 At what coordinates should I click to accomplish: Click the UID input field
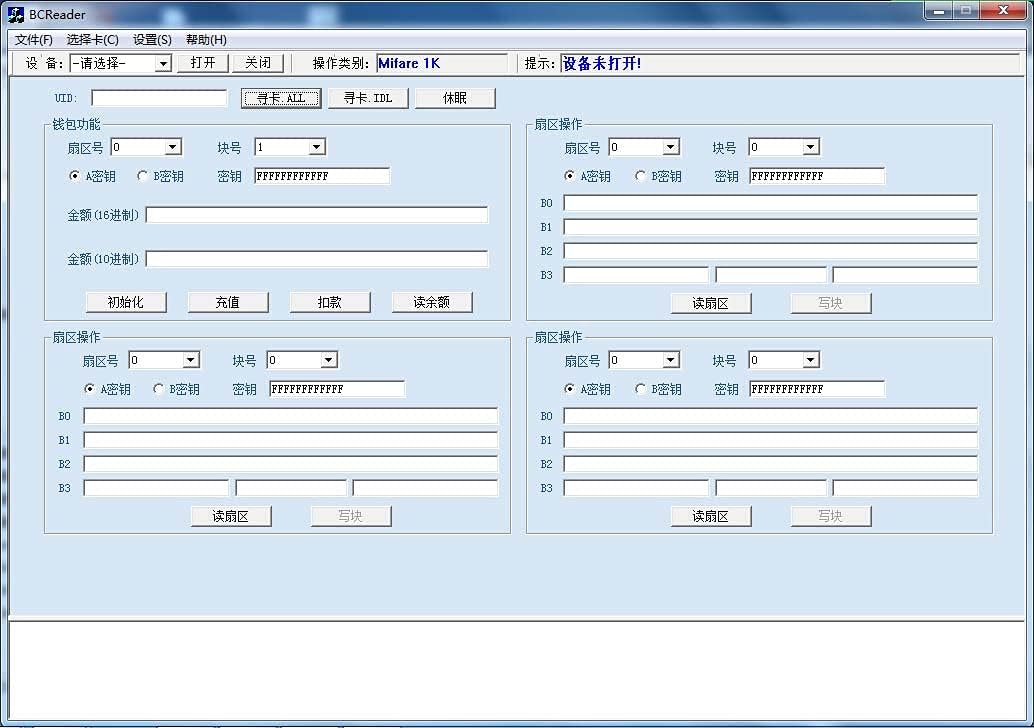159,98
